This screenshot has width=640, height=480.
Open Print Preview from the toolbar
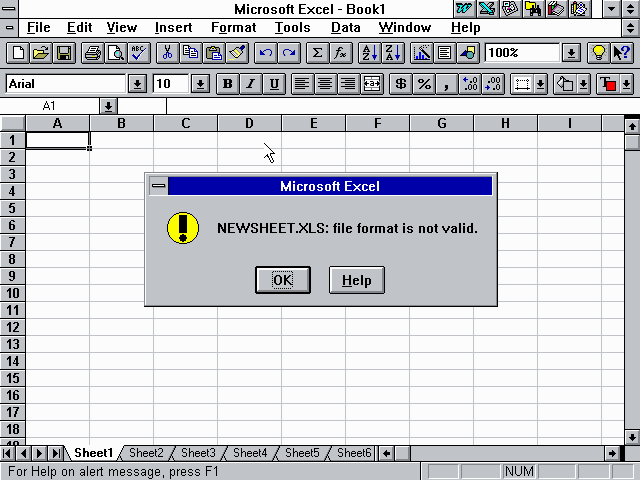(116, 53)
